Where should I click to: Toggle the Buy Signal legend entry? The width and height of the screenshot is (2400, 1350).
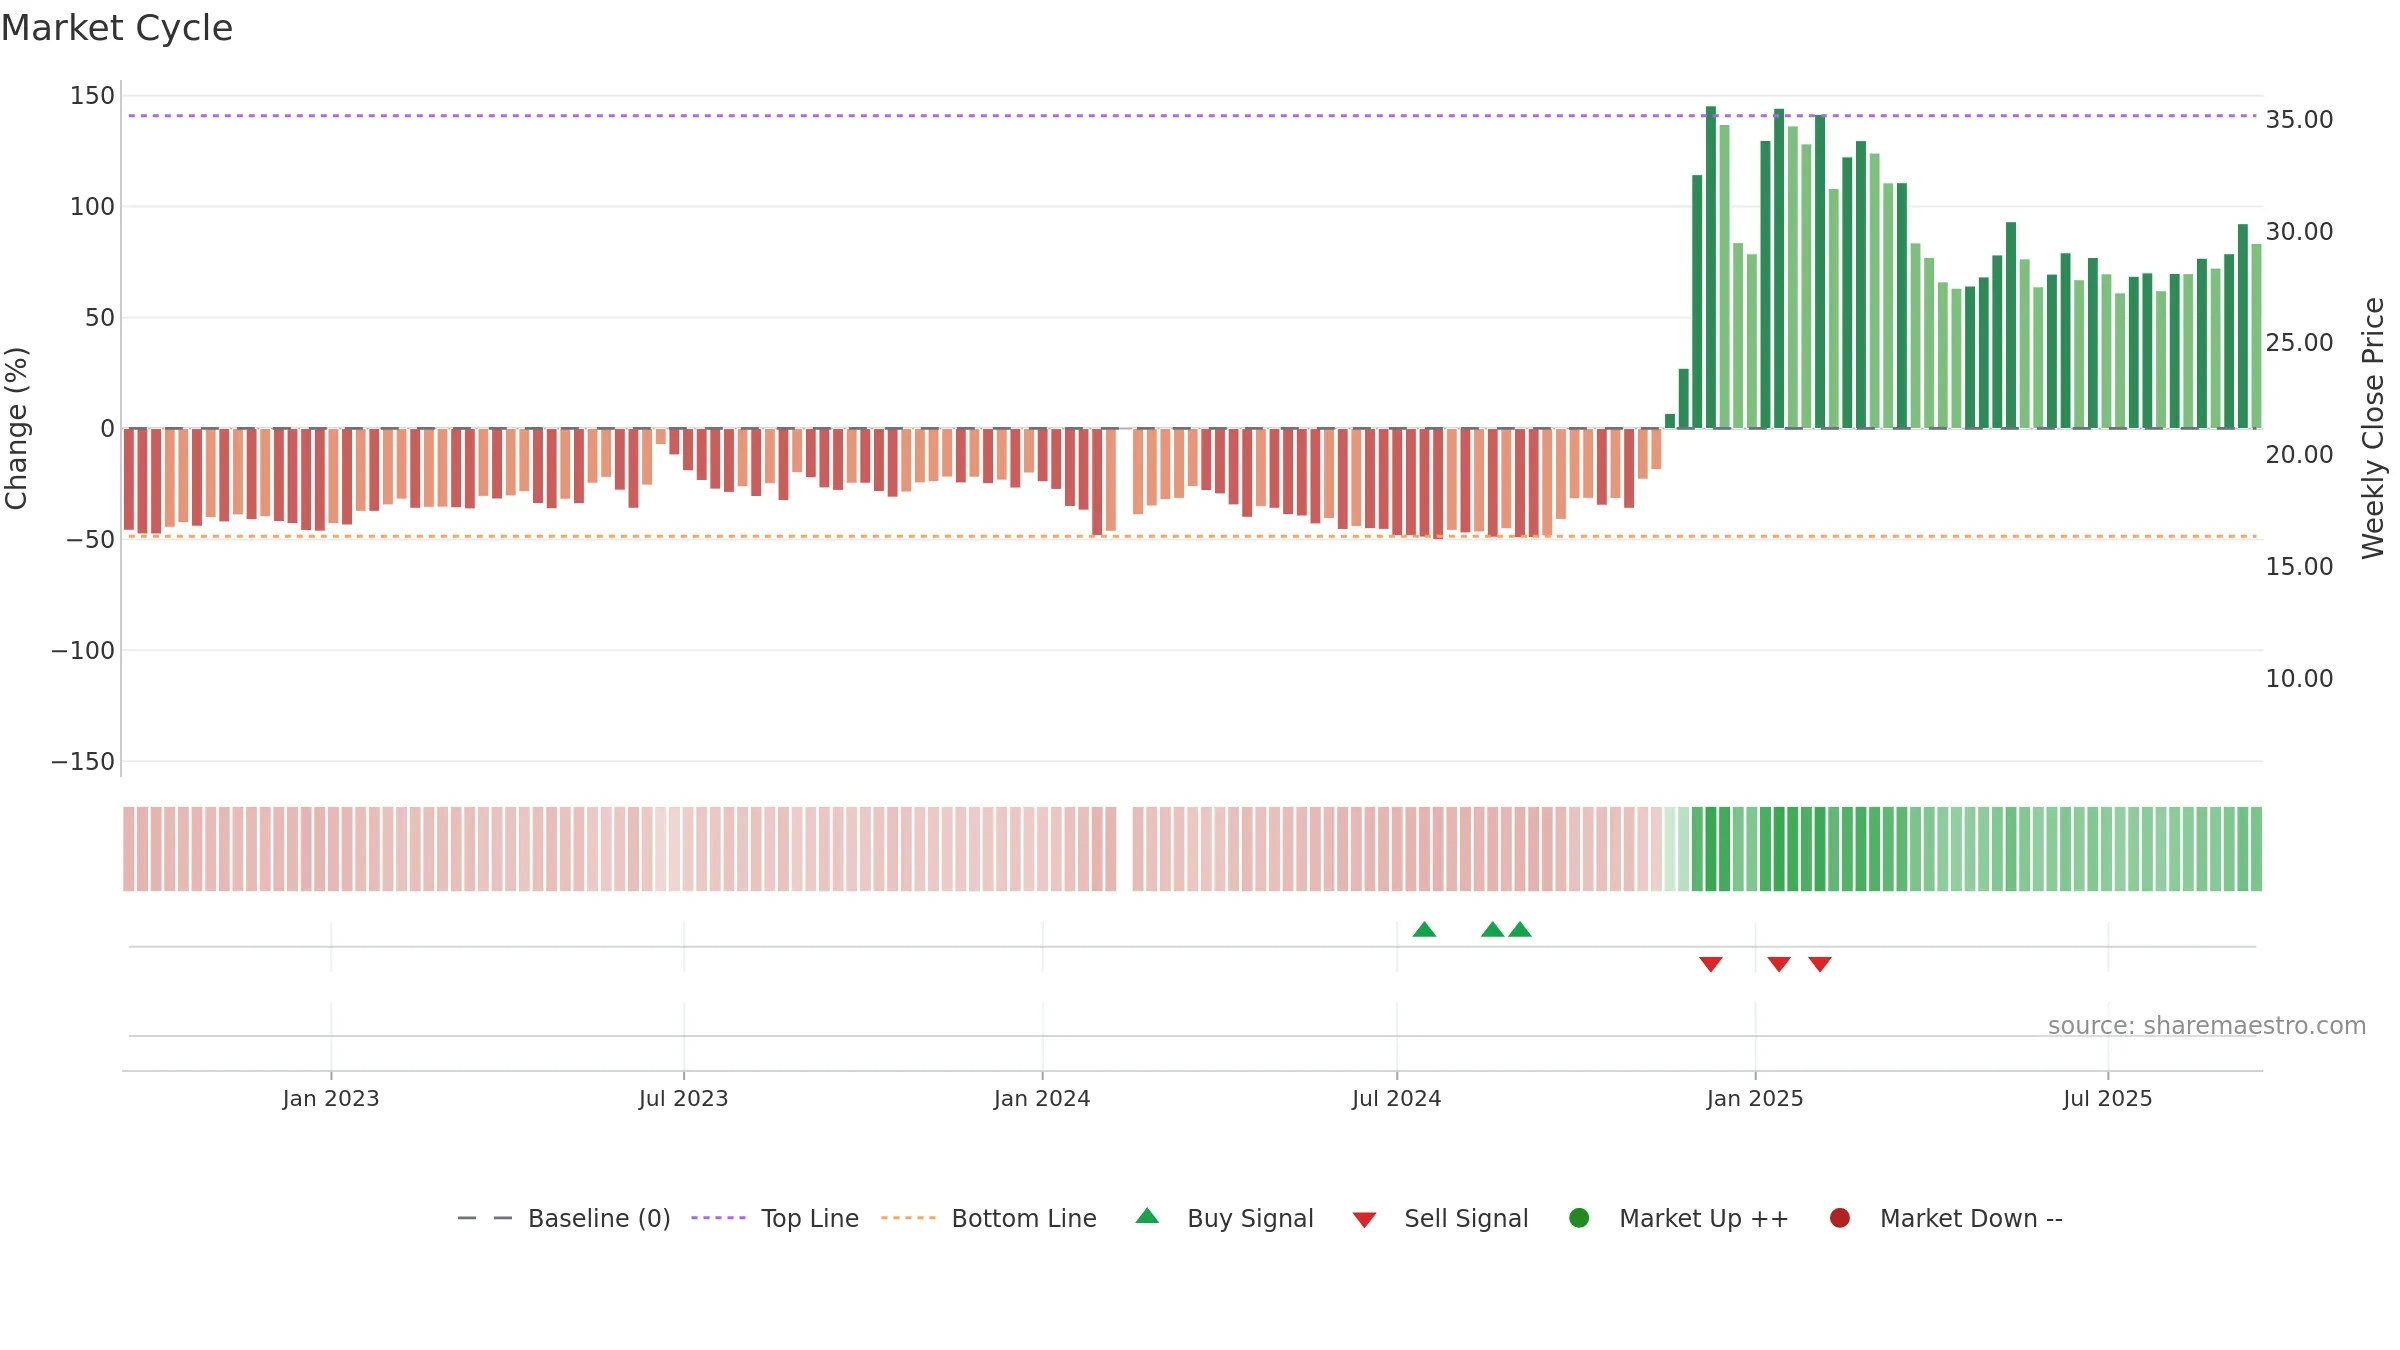1224,1218
